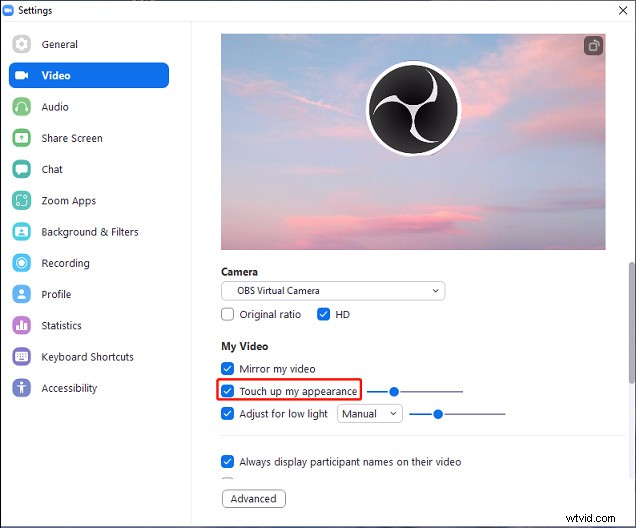
Task: Open Keyboard Shortcuts label
Action: click(x=87, y=357)
